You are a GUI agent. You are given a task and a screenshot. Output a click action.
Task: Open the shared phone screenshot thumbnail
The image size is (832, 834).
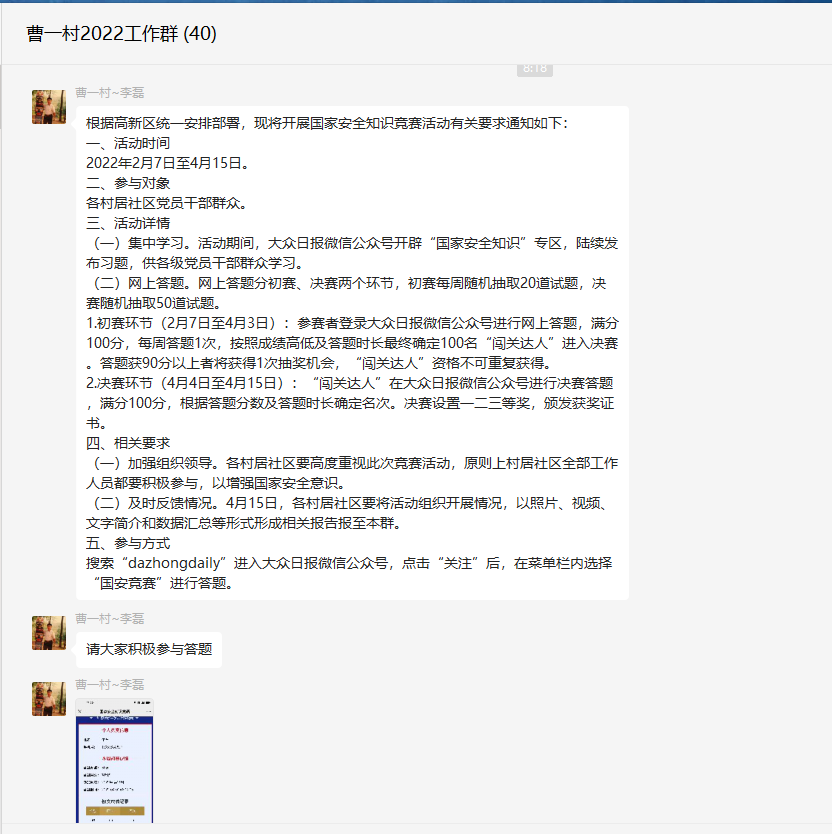114,761
